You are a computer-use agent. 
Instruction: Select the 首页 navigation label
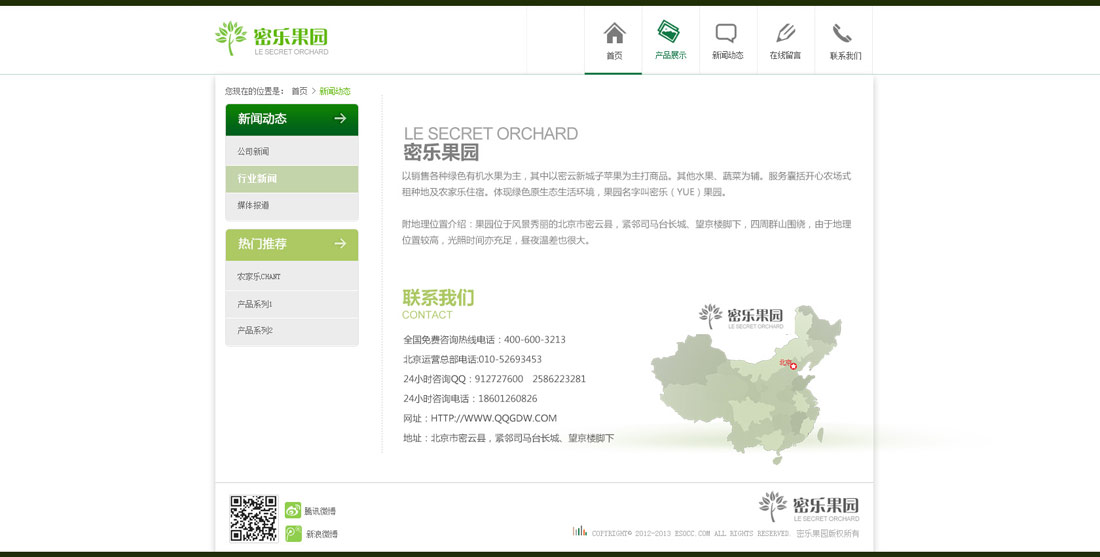click(615, 55)
